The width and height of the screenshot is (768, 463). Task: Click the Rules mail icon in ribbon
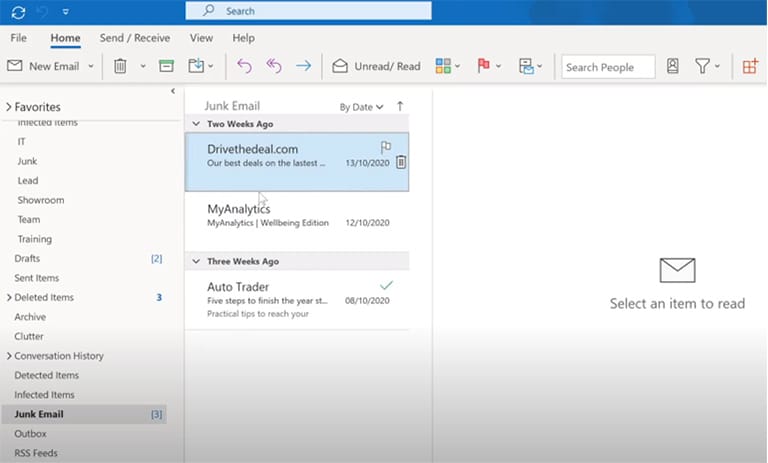click(x=527, y=66)
